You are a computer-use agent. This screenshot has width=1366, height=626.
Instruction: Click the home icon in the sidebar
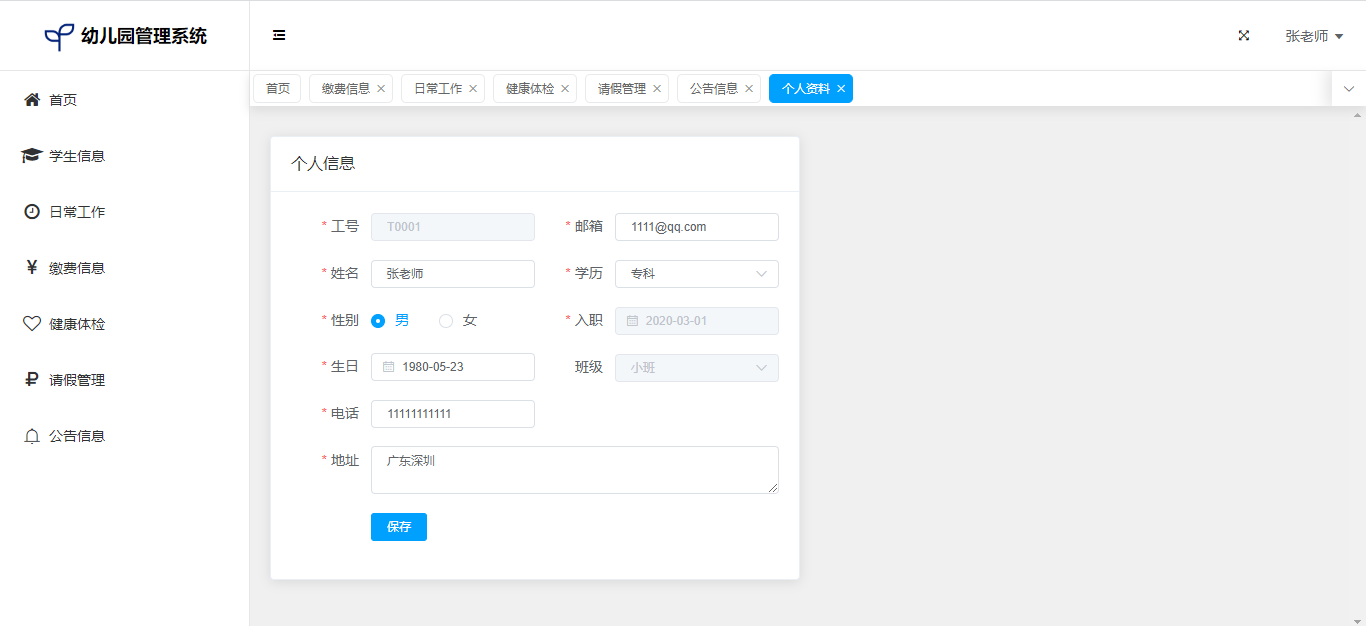tap(32, 100)
